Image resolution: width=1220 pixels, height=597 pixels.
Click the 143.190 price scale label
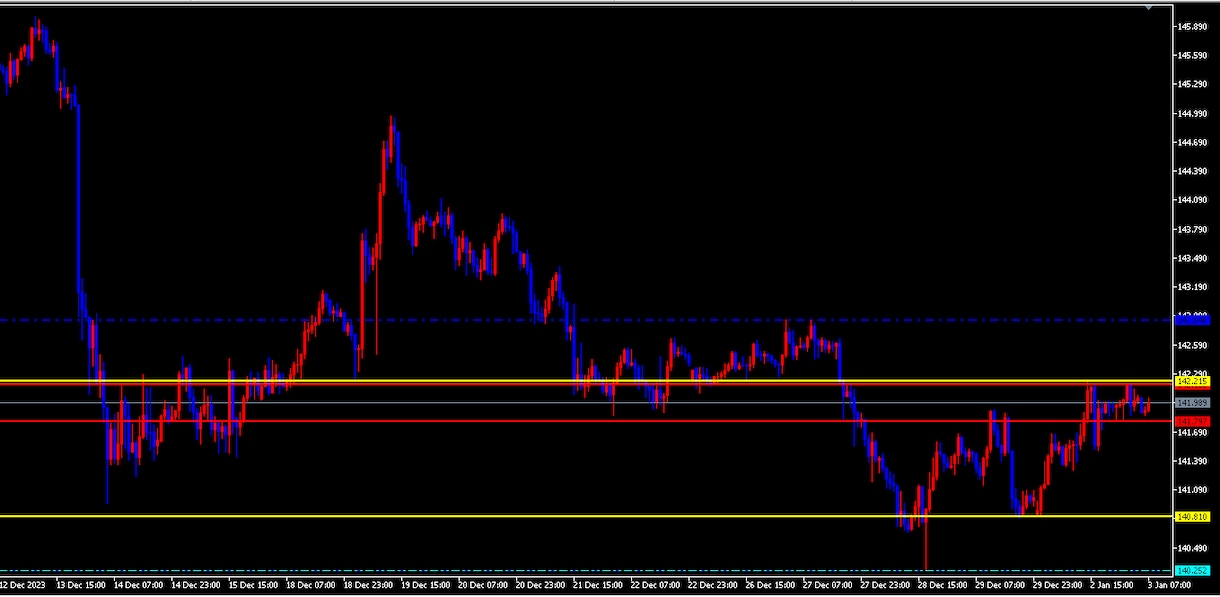[x=1193, y=288]
